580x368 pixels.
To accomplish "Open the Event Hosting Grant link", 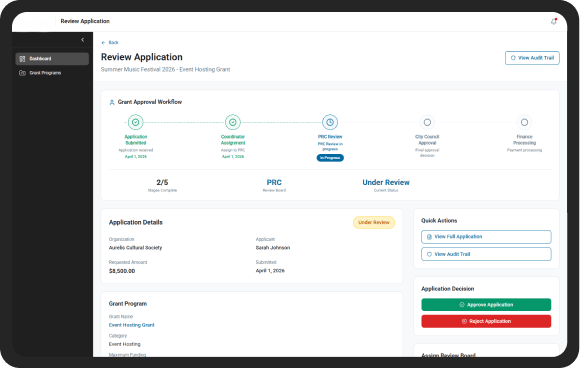I will click(x=131, y=325).
